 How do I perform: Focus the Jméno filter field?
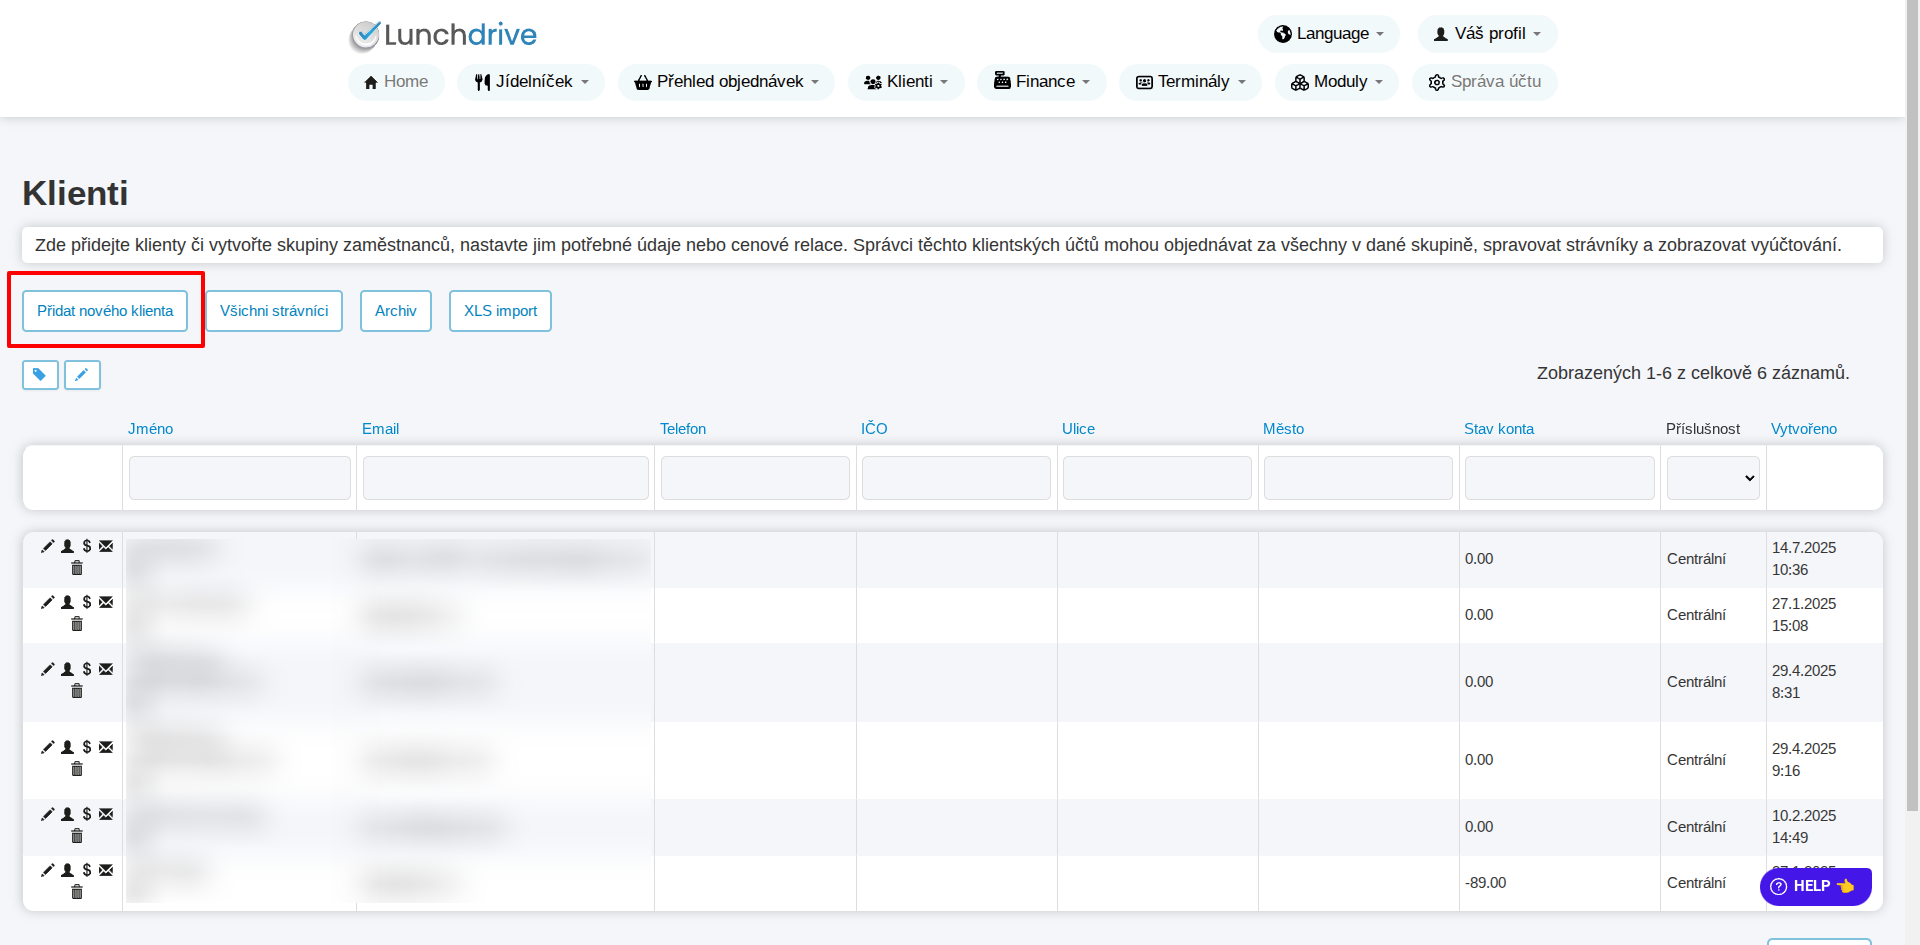click(x=240, y=478)
